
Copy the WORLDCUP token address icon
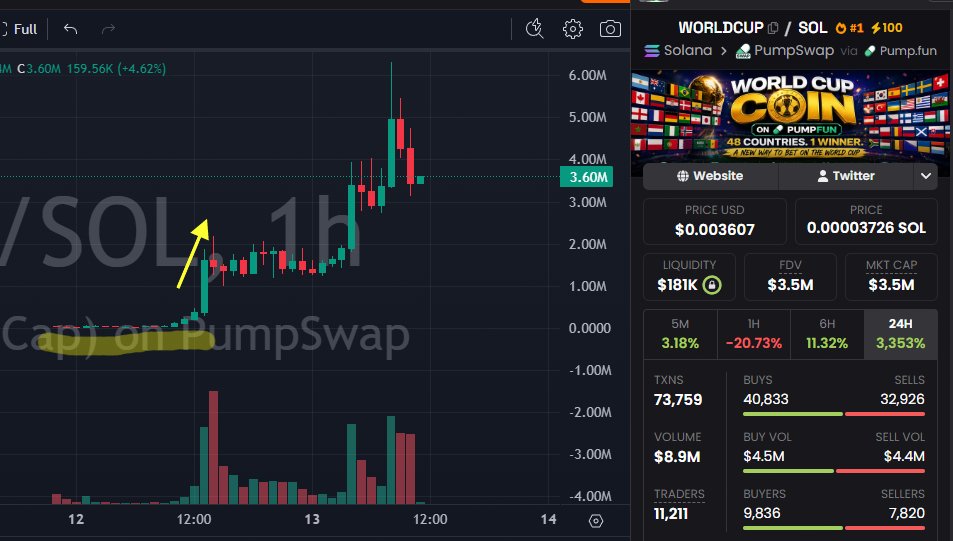click(773, 28)
